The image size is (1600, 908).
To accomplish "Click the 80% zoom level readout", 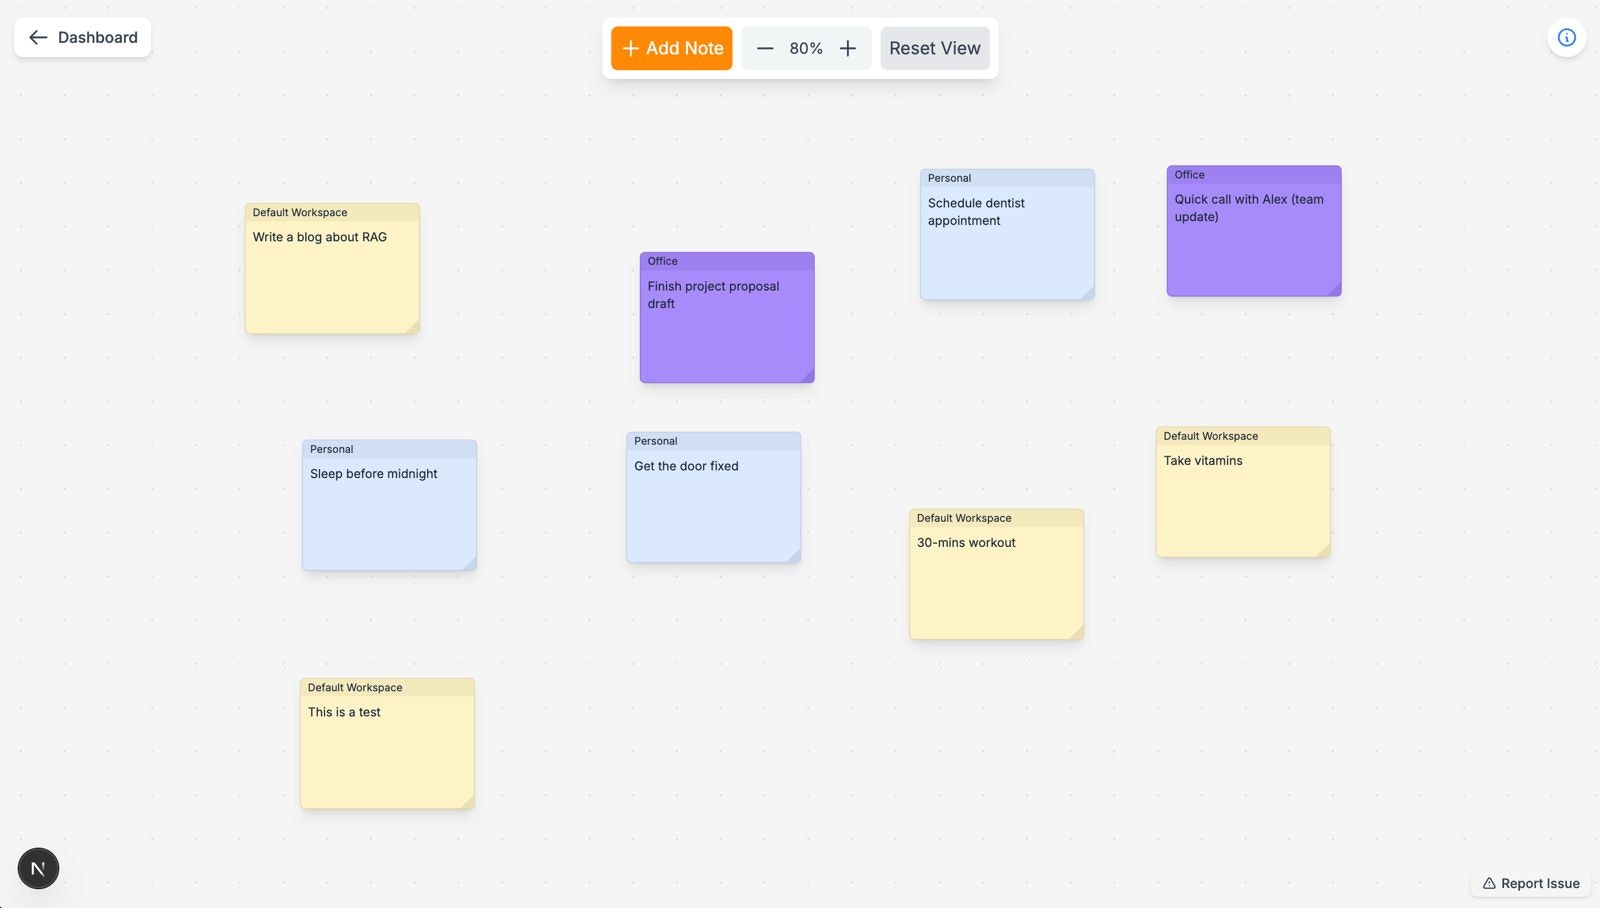I will 806,48.
